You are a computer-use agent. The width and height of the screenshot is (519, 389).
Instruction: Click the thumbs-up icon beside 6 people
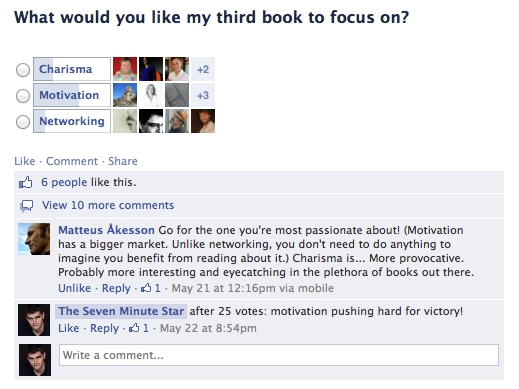pyautogui.click(x=26, y=182)
